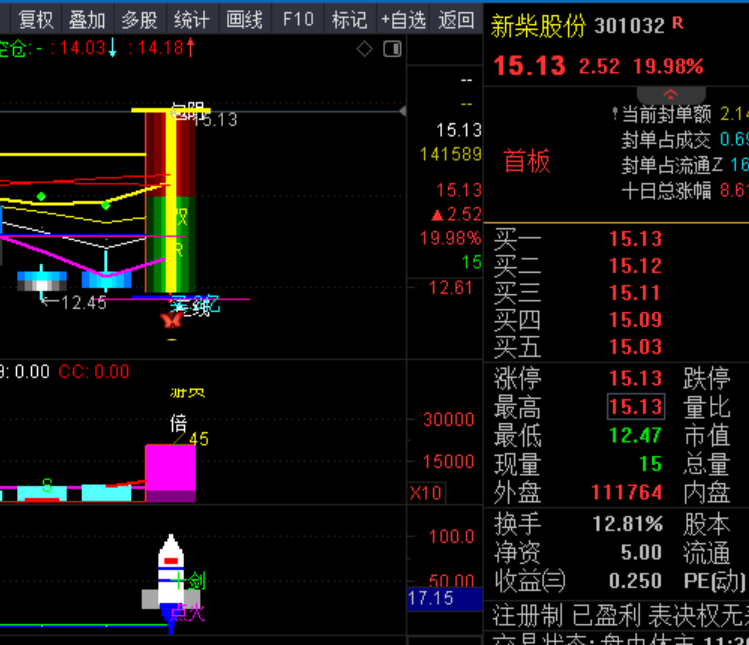
Task: Click the 首板 first-board label
Action: (527, 161)
